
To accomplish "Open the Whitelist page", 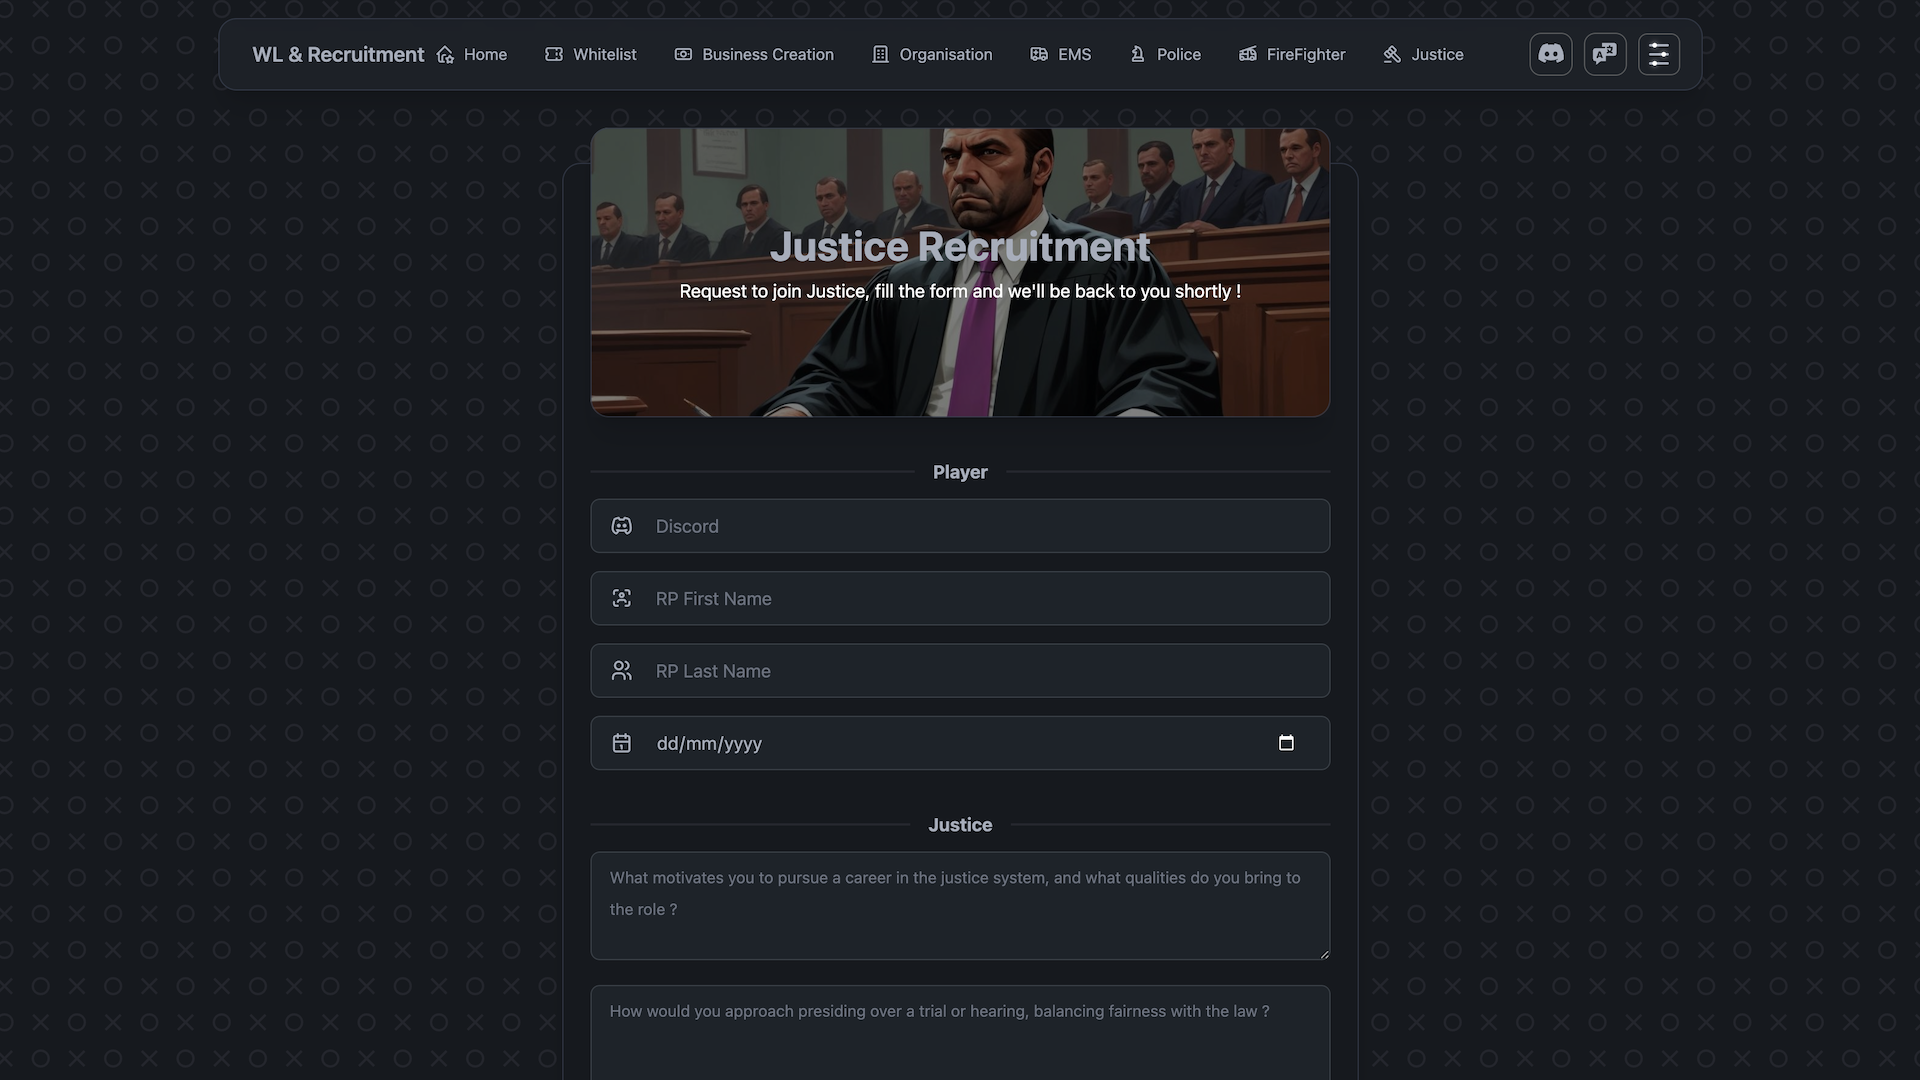I will [x=590, y=54].
